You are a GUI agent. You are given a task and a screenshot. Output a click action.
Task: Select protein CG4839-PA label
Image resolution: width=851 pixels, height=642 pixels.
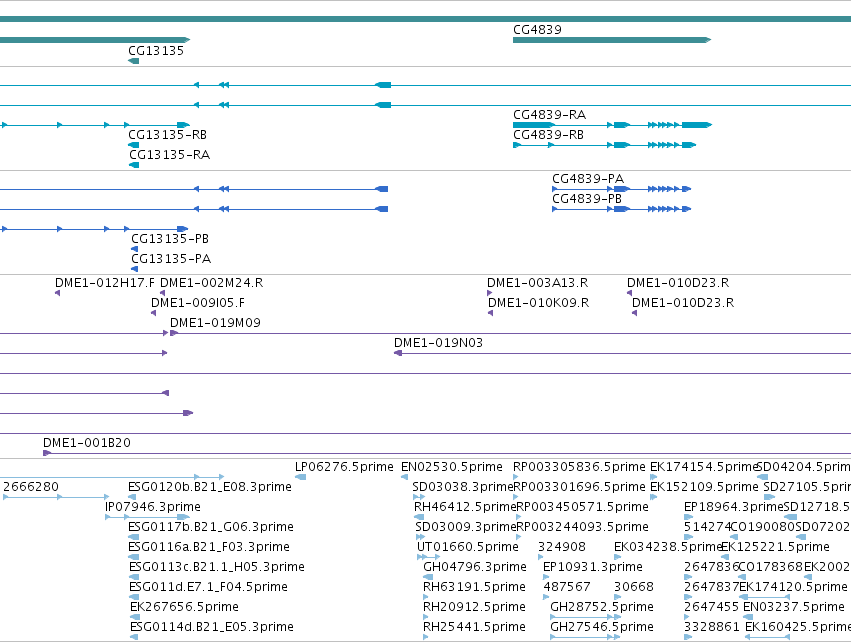[588, 179]
